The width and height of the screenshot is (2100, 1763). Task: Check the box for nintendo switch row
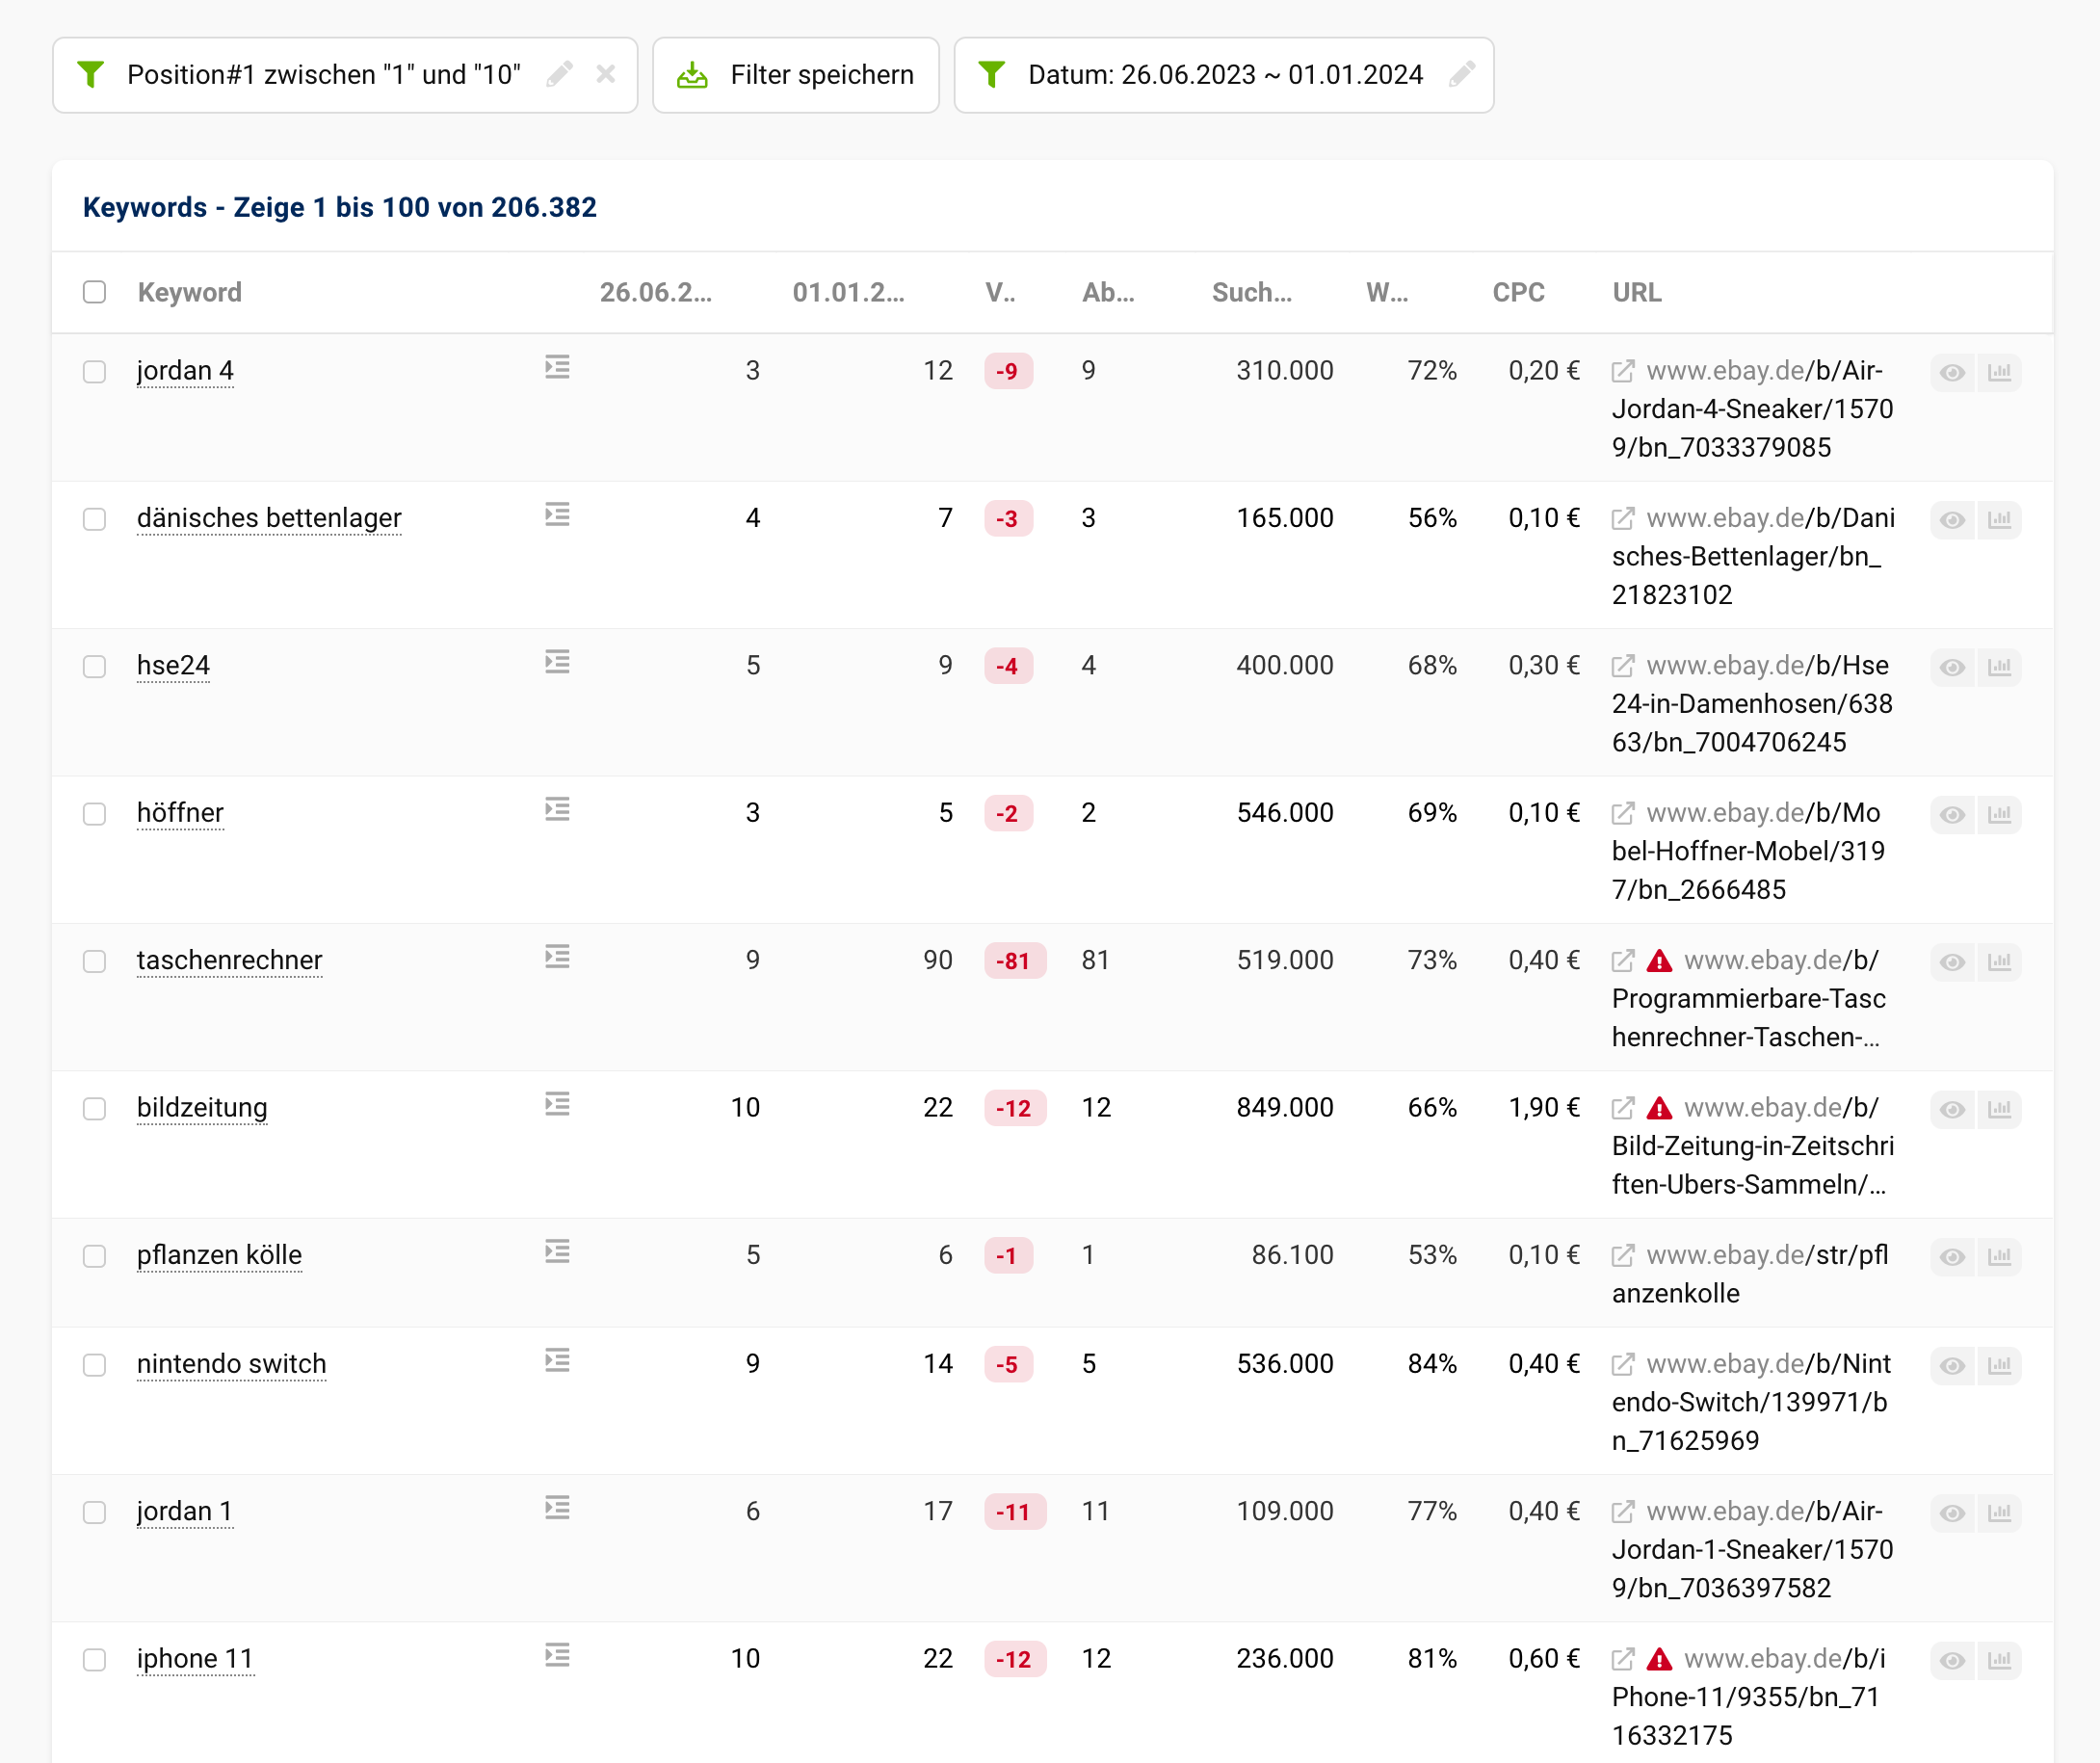pos(94,1364)
